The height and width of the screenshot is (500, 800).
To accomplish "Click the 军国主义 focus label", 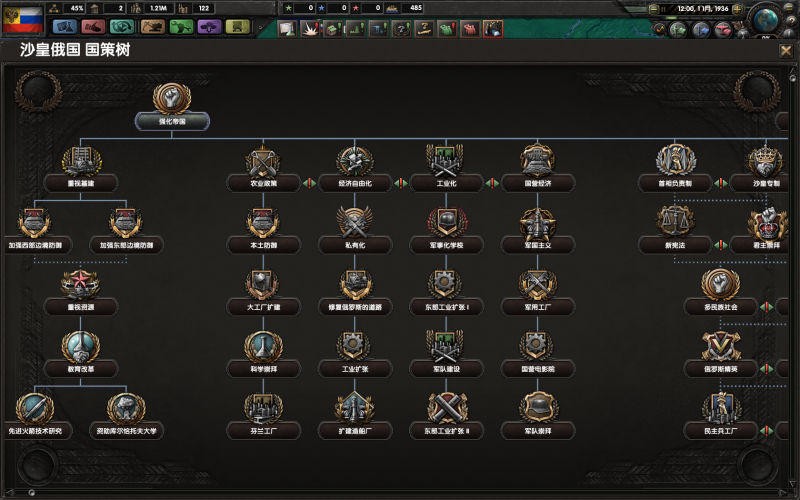I will tap(537, 245).
